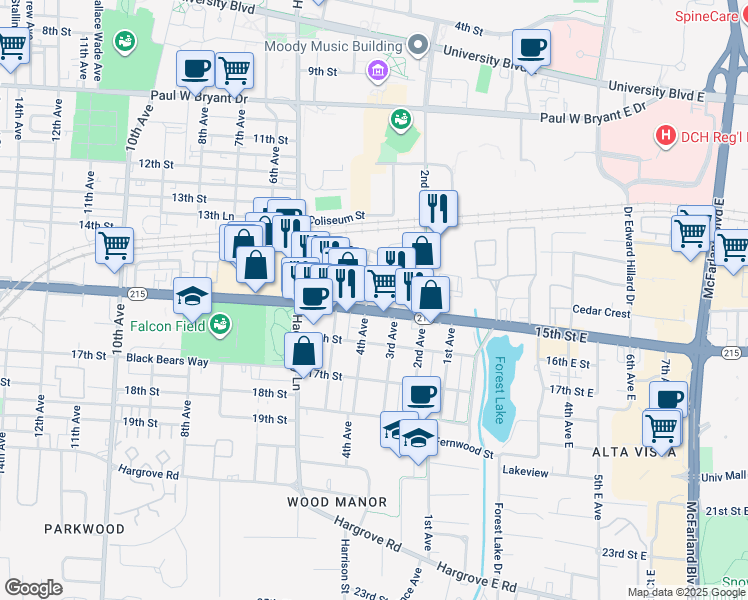Image resolution: width=748 pixels, height=600 pixels.
Task: Select the shopping cart marker near 7th Ave
Action: [x=233, y=71]
